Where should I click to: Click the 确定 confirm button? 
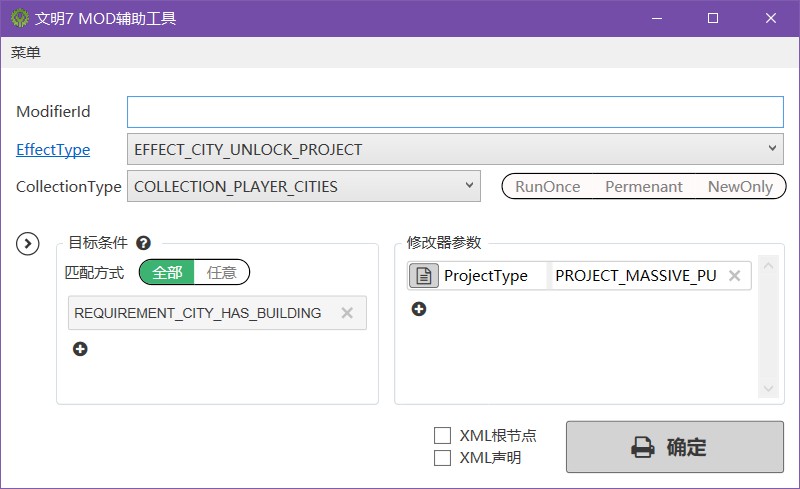coord(674,447)
